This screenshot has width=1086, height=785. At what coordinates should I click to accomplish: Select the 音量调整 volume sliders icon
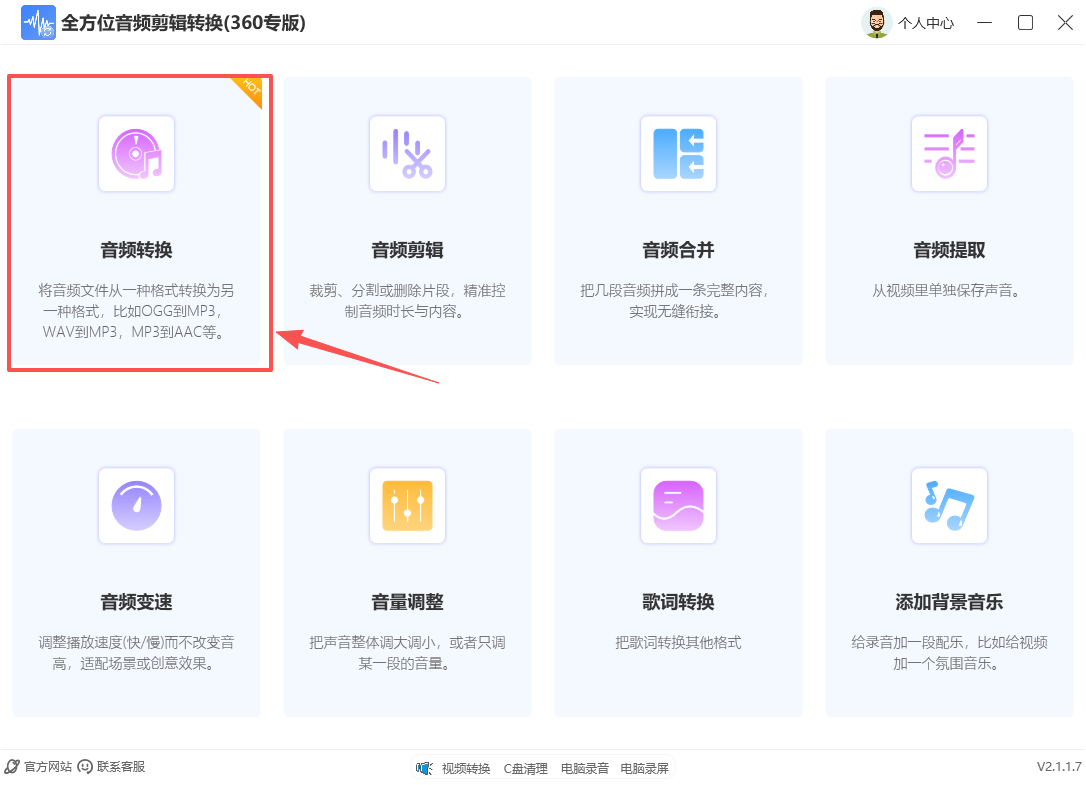(407, 506)
